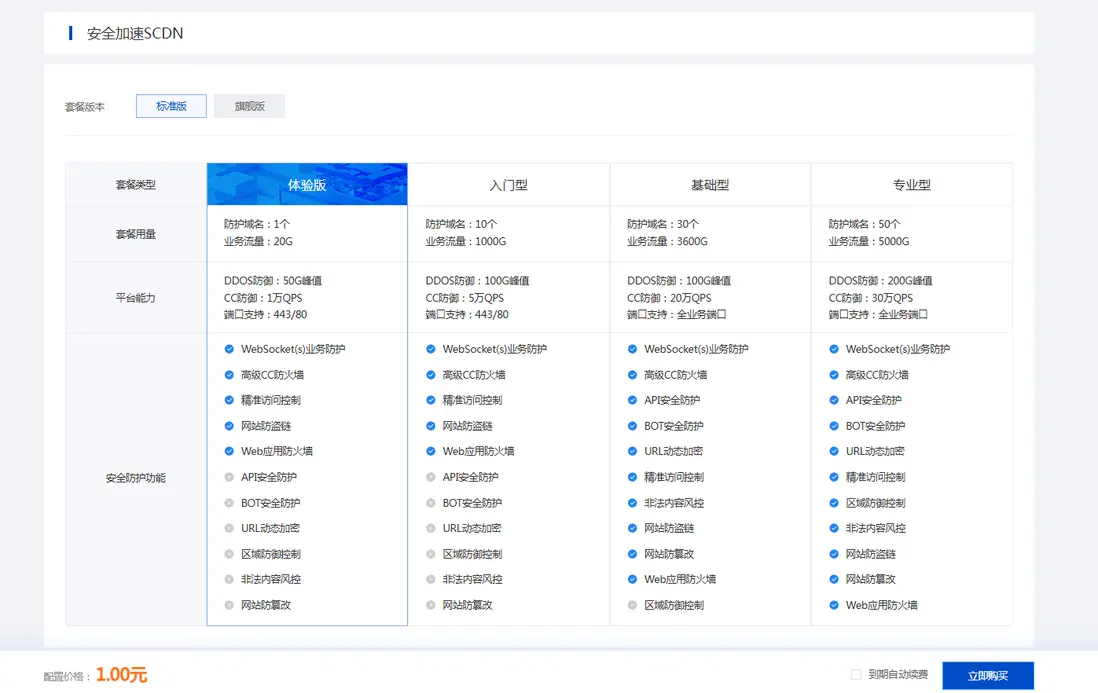Screen dimensions: 1098x693
Task: Click 精准访问控制 text in the 入门型 column
Action: [x=473, y=400]
